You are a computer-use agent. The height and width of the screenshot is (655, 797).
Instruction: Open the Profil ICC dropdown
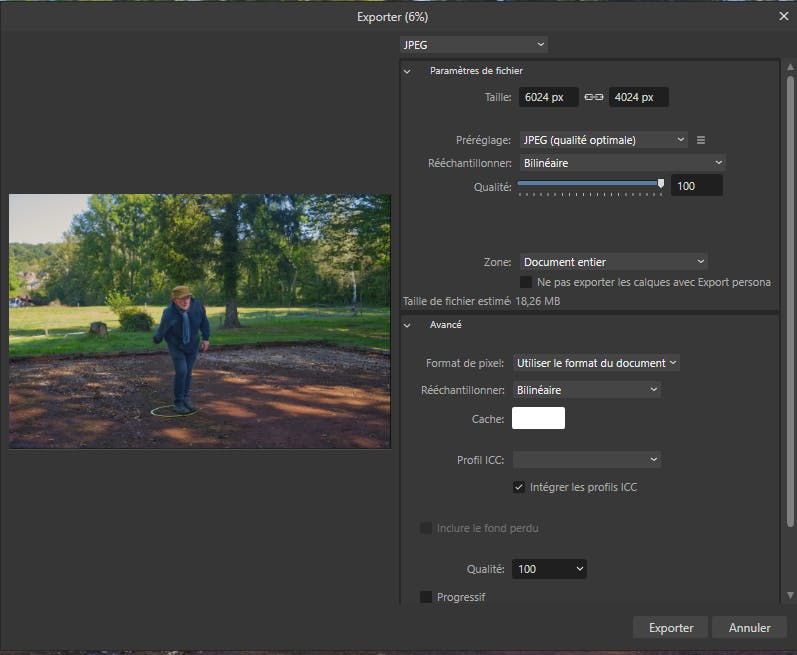pyautogui.click(x=587, y=459)
